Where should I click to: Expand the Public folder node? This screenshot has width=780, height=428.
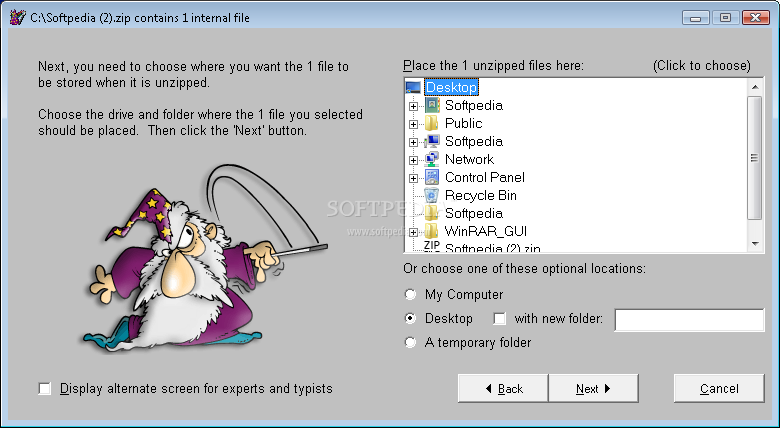click(413, 124)
